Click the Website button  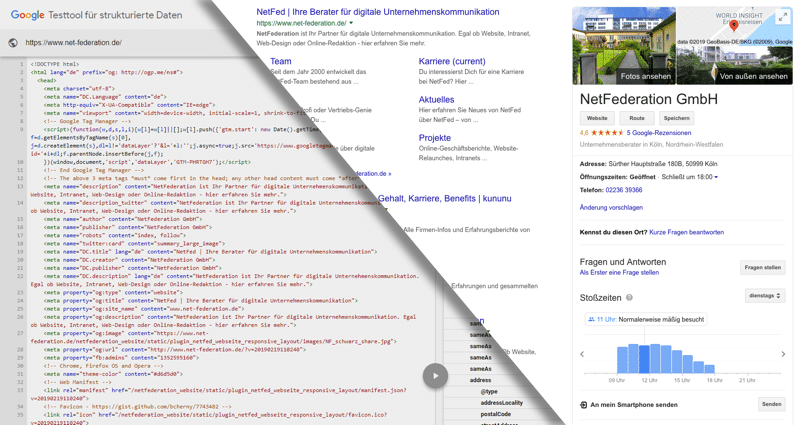[x=597, y=118]
